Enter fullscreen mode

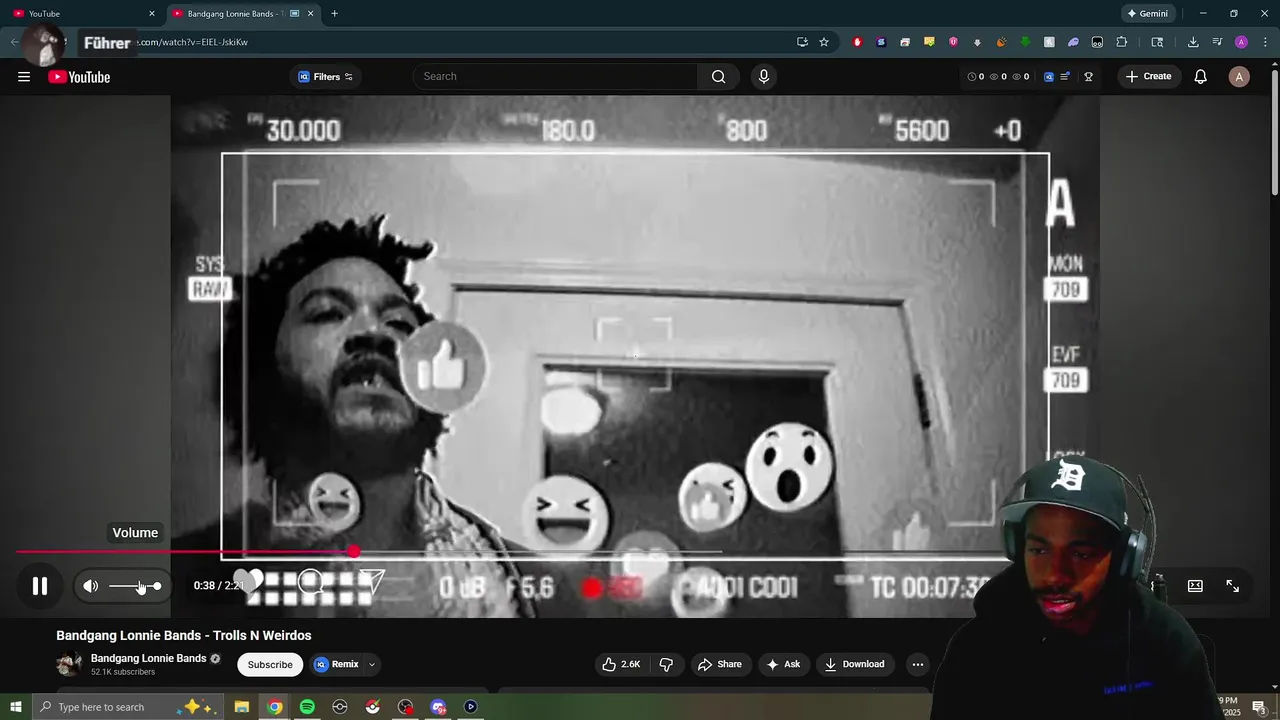[1232, 586]
